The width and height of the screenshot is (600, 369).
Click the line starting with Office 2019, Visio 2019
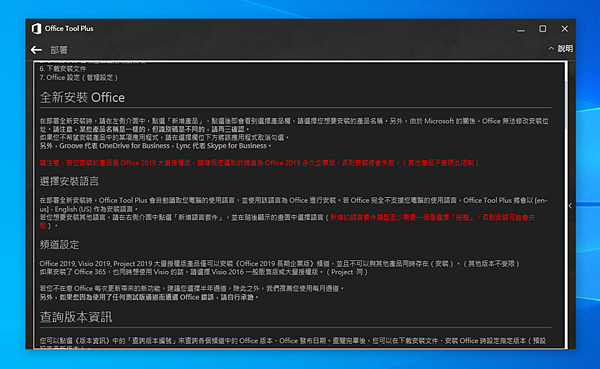[280, 263]
